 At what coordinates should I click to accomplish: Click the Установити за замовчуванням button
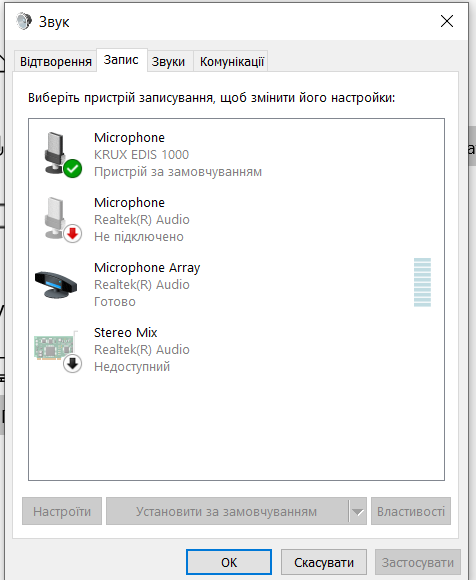[227, 511]
